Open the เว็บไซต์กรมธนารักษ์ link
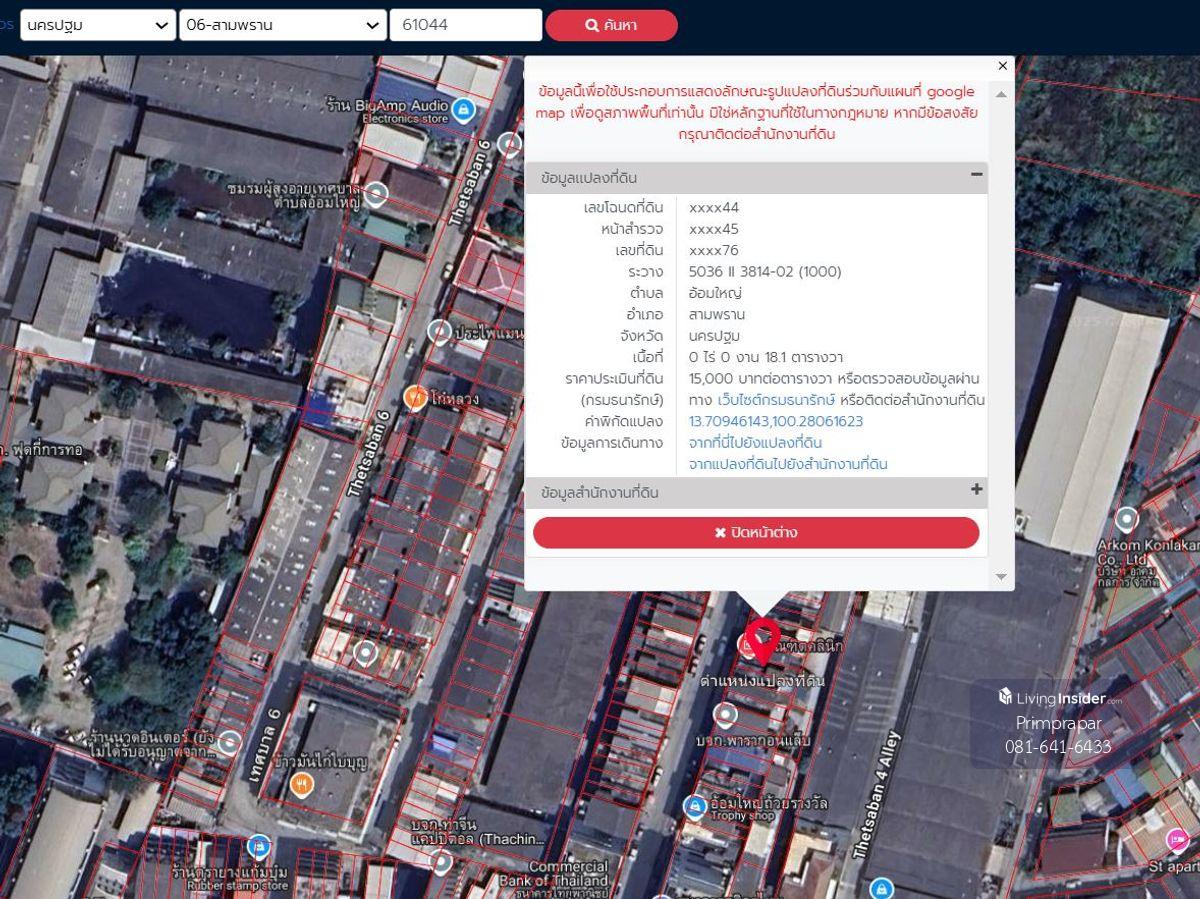This screenshot has width=1200, height=899. coord(776,400)
